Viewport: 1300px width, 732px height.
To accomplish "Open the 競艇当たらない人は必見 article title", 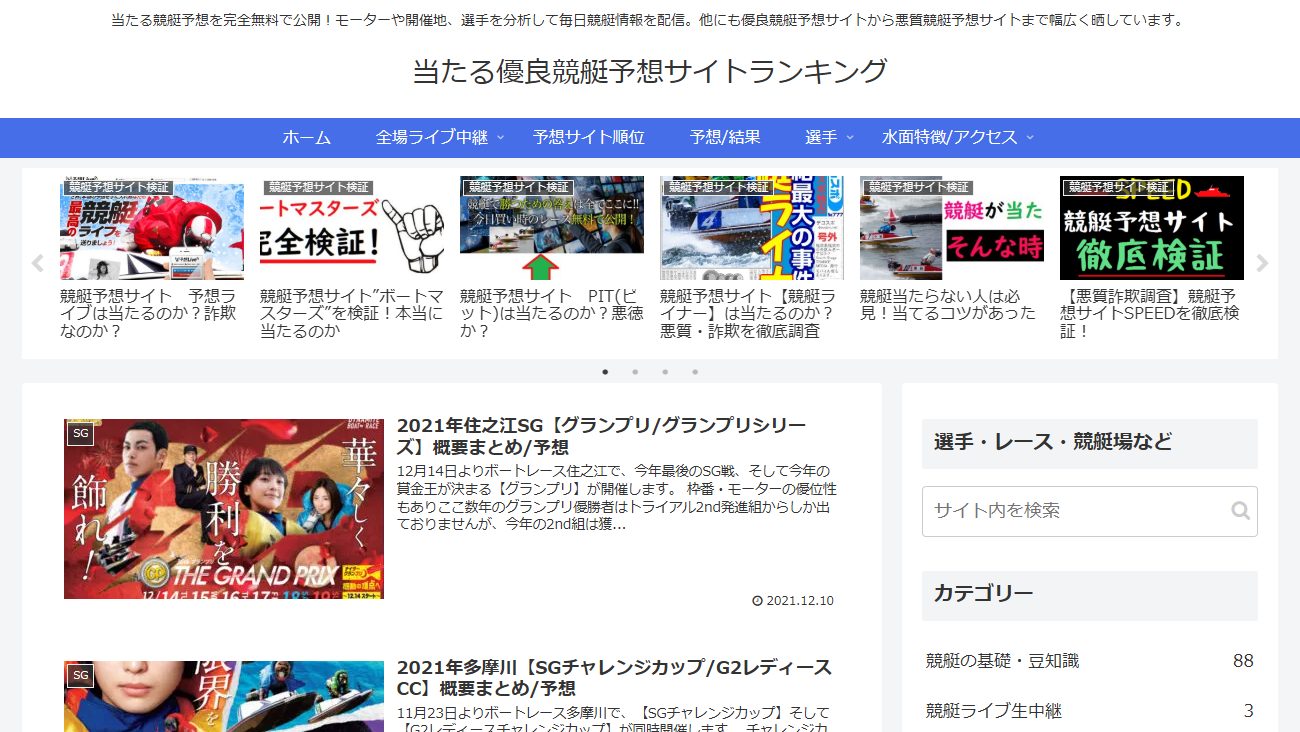I will tap(948, 304).
